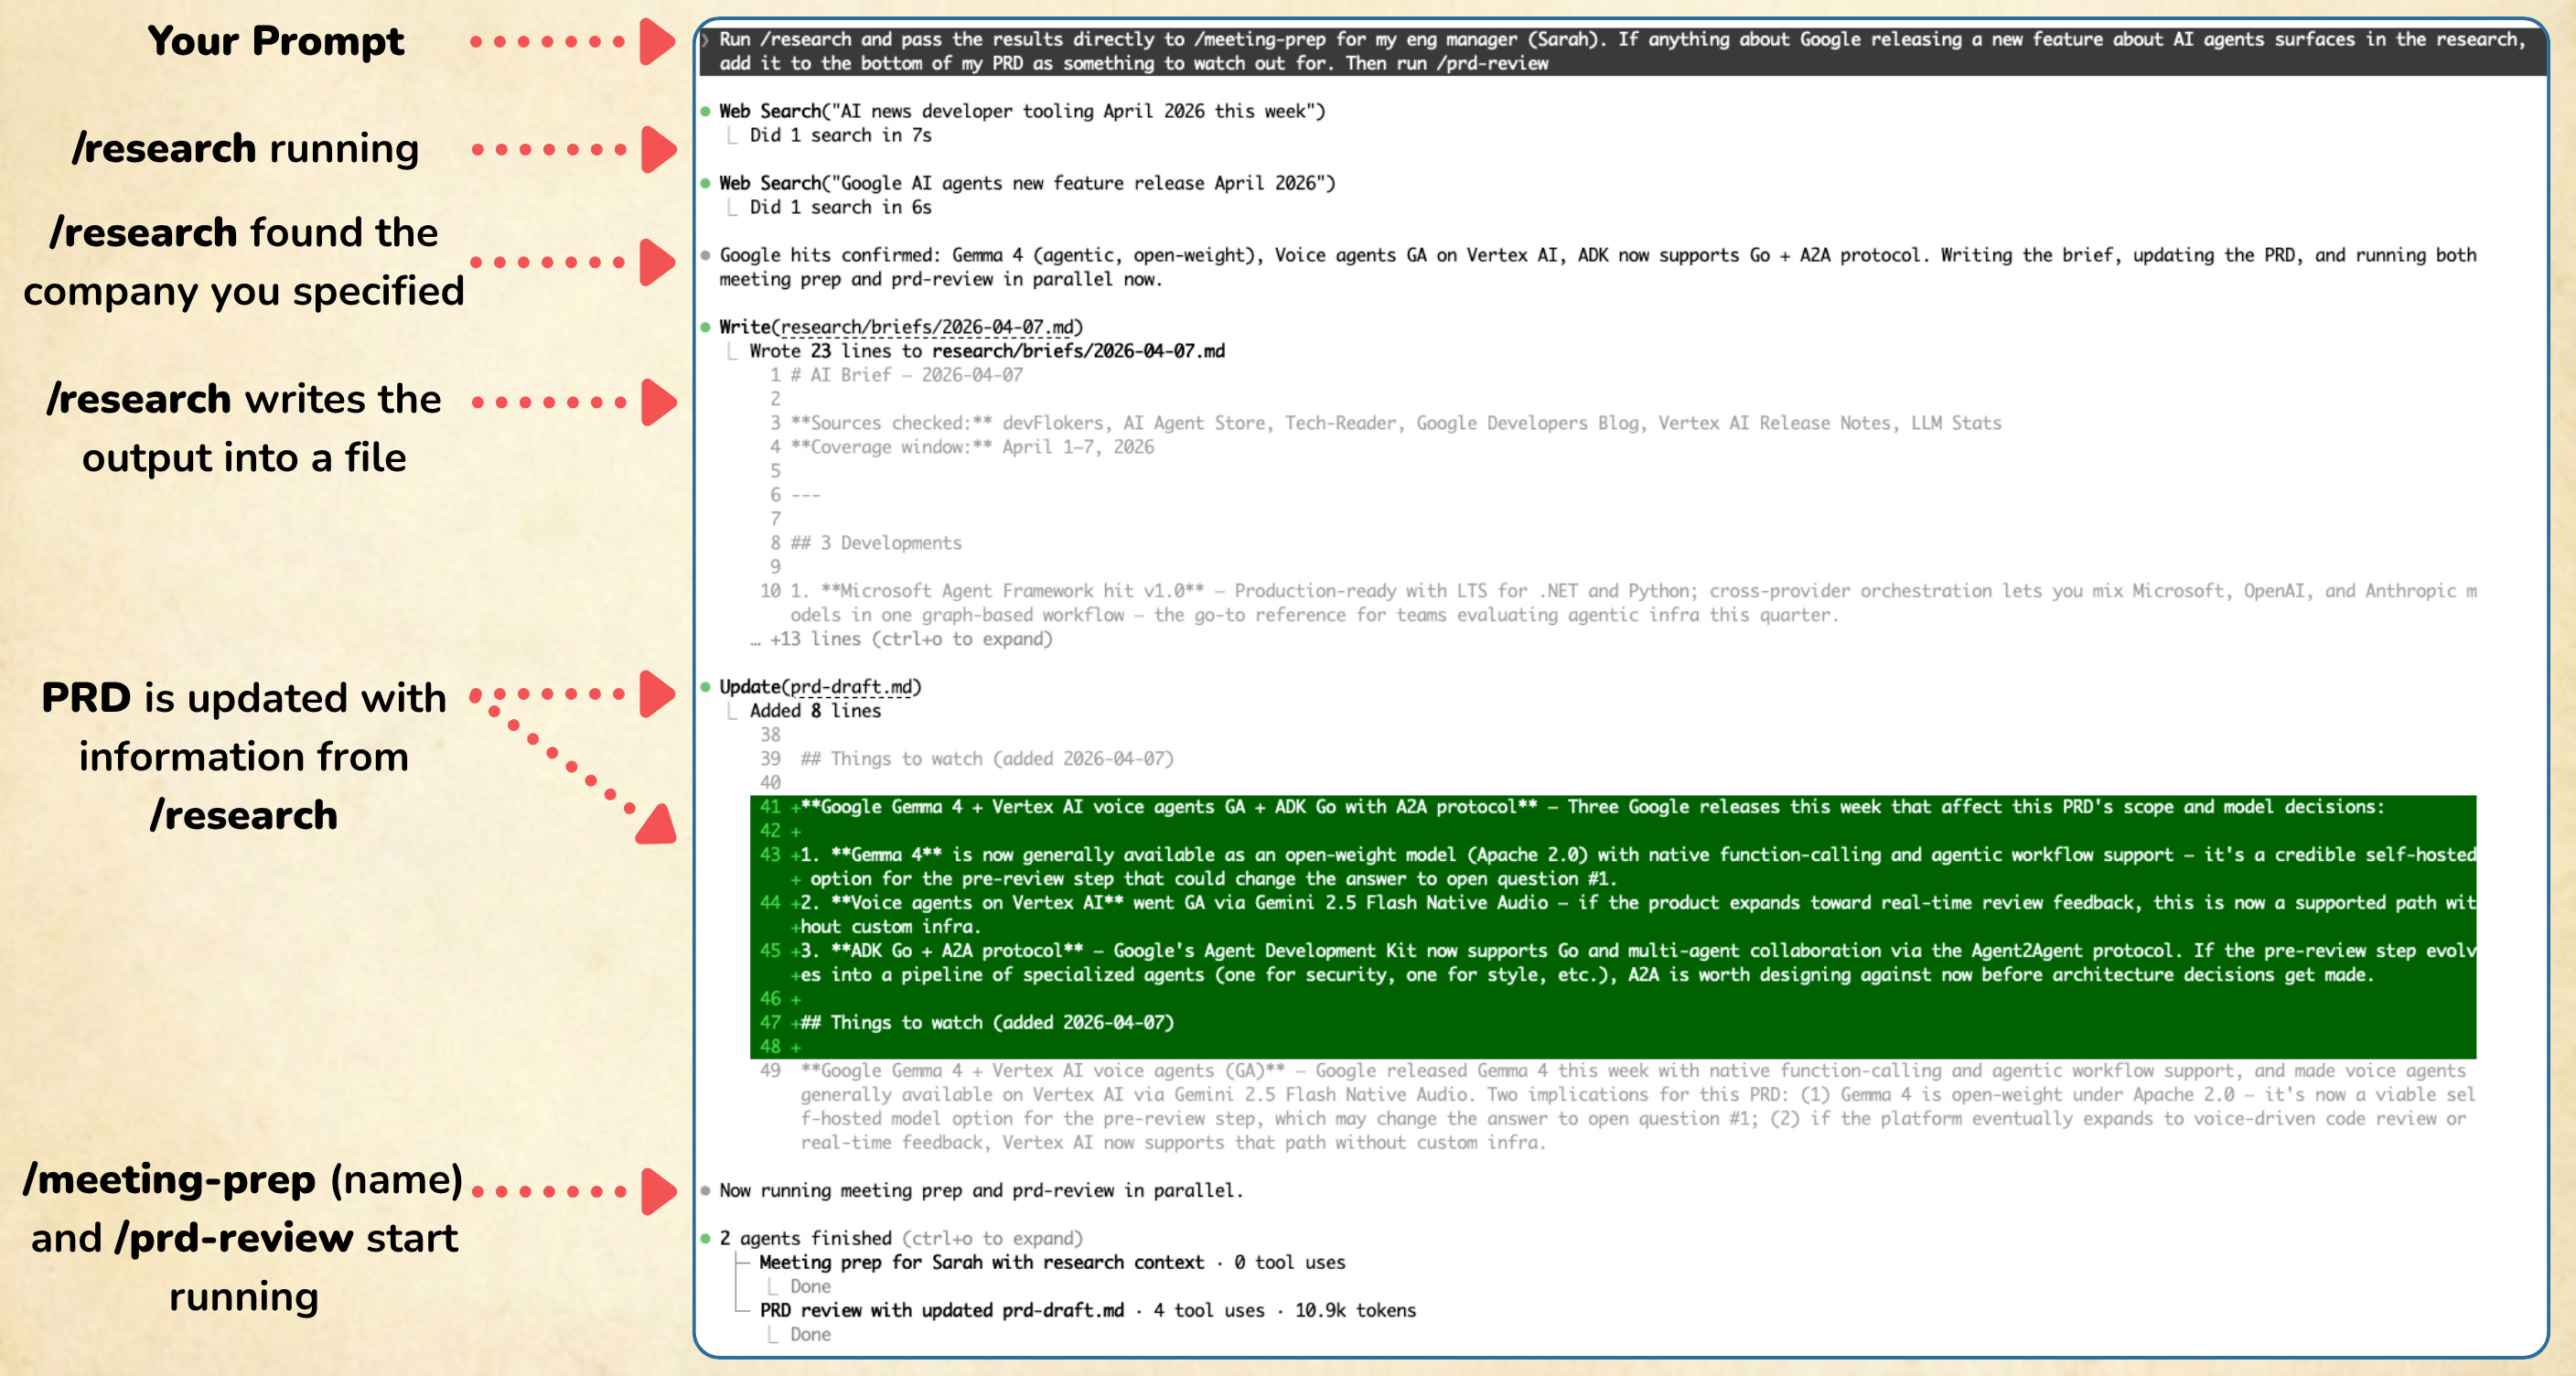The image size is (2576, 1376).
Task: Expand the "+13 lines (ctrl+o to expand)" section
Action: tap(901, 639)
